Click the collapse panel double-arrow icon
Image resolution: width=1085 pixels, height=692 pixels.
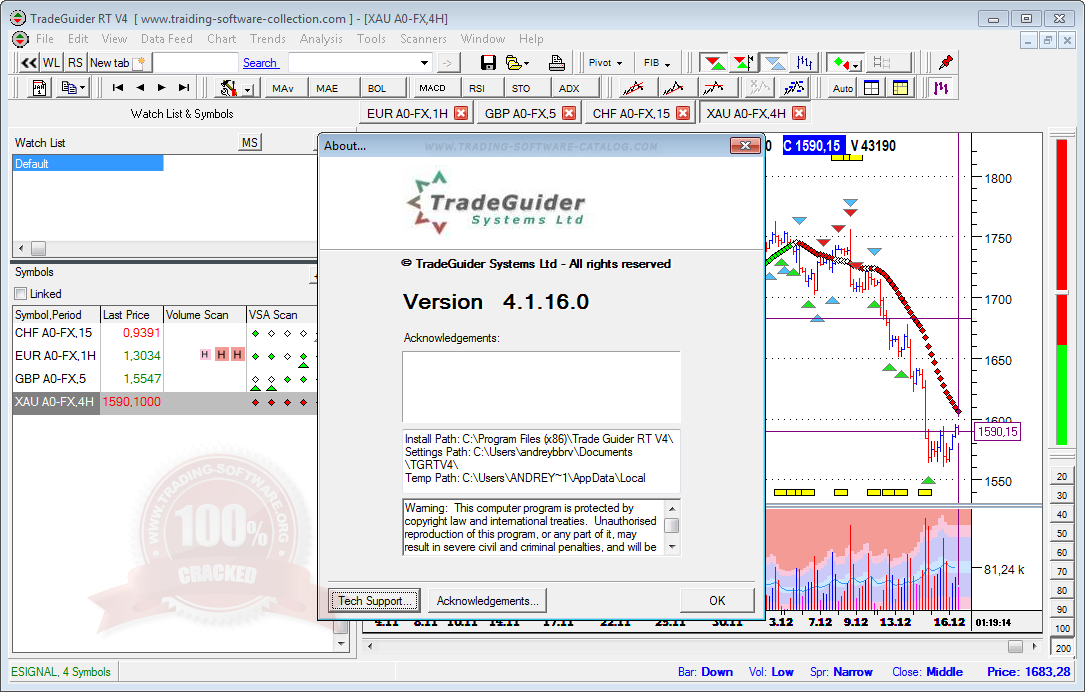[29, 62]
